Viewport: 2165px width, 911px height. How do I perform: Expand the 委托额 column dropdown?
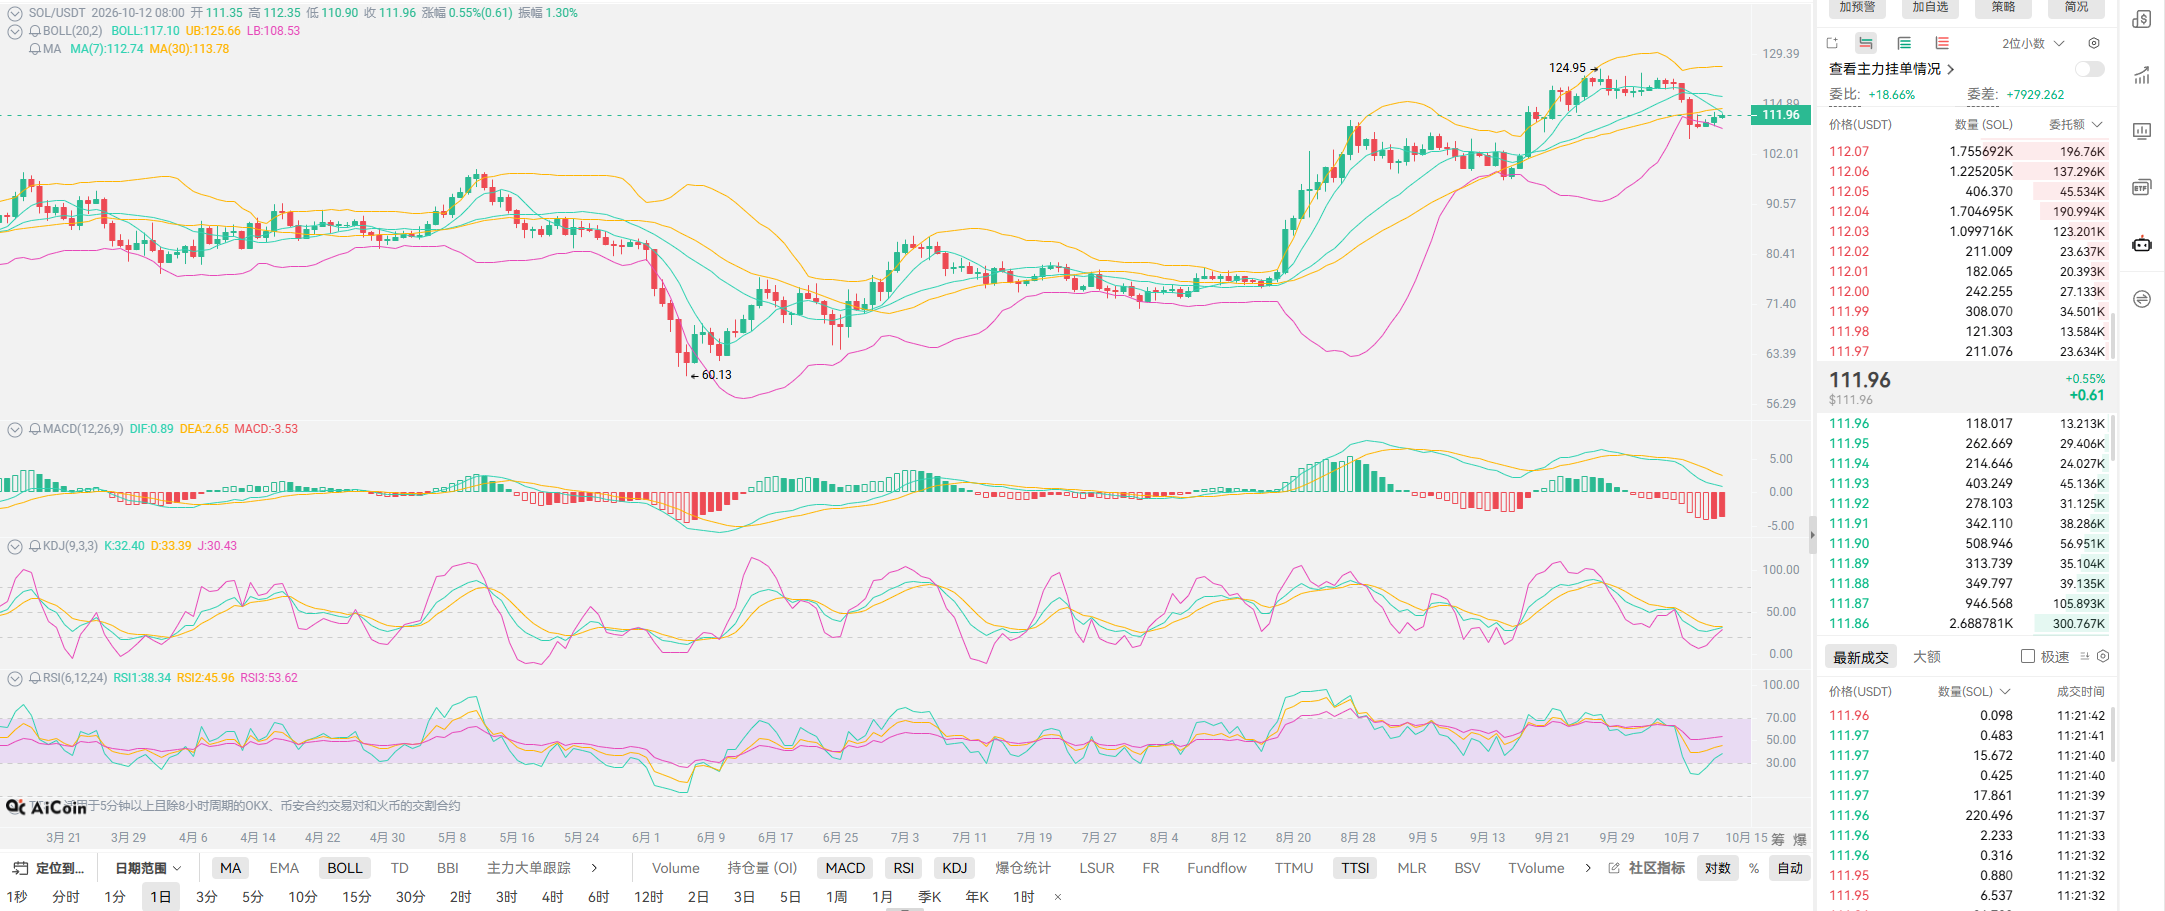[x=2075, y=125]
